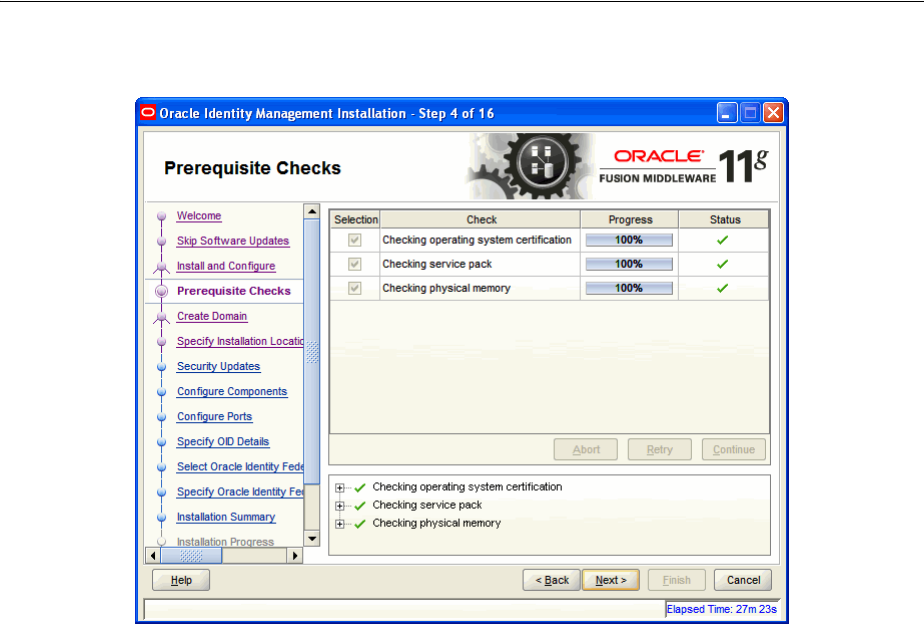Toggle checkbox for operating system certification check
Image resolution: width=924 pixels, height=624 pixels.
[x=355, y=240]
